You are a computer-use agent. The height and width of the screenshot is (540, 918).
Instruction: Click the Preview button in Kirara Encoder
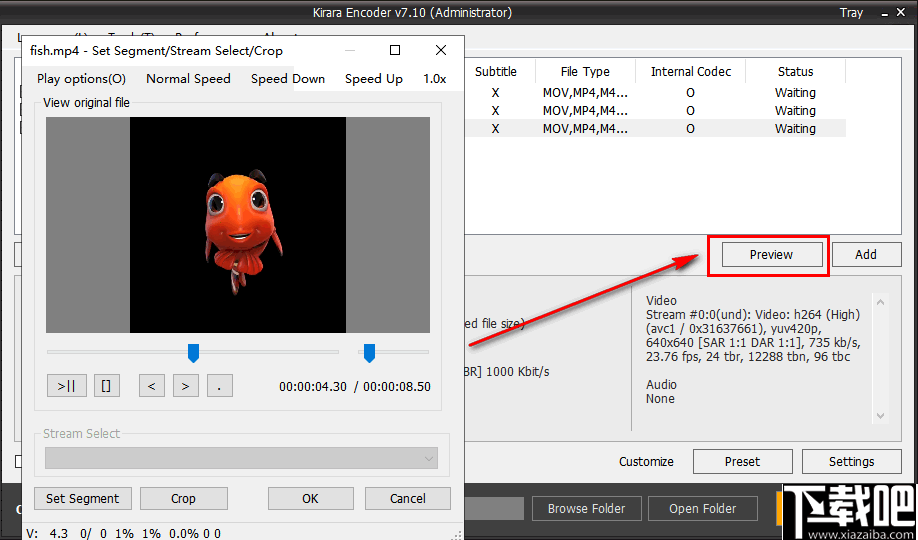(772, 255)
